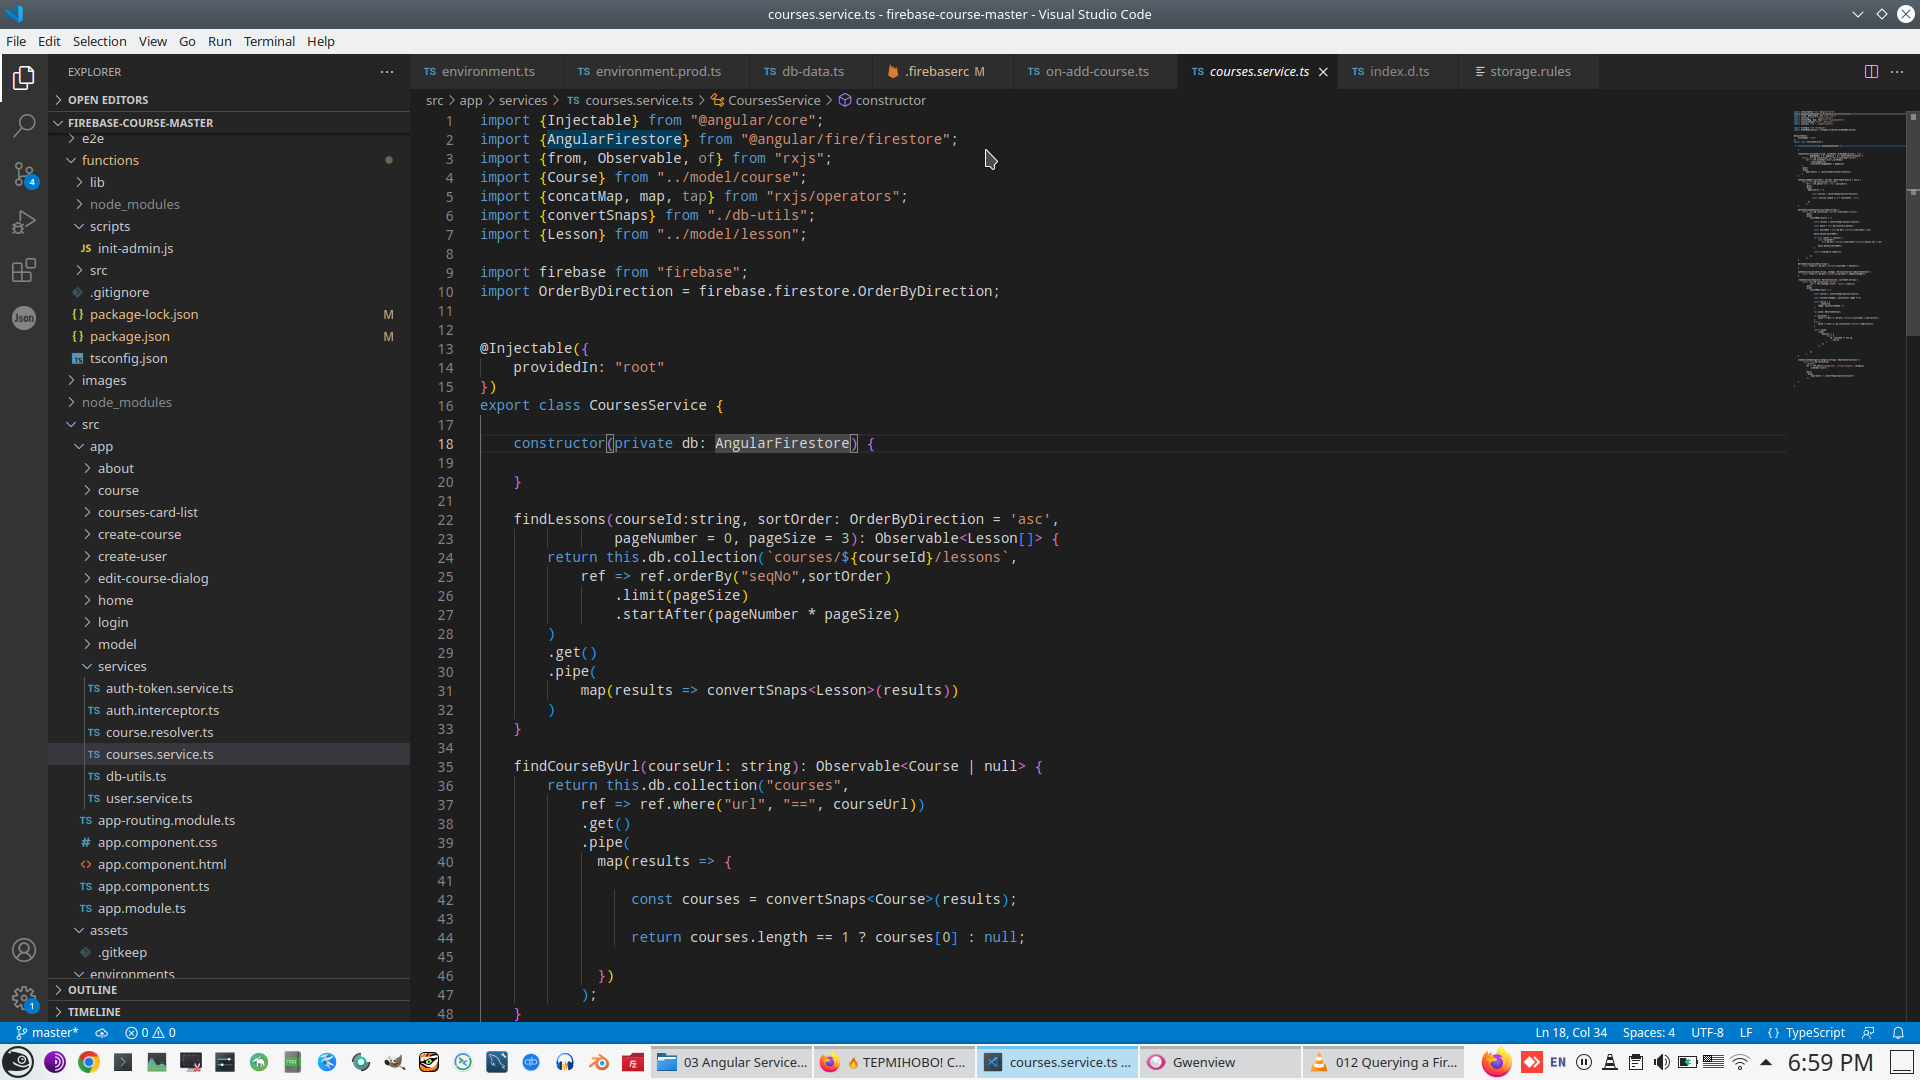This screenshot has height=1080, width=1920.
Task: Open the Run and Debug view
Action: click(24, 222)
